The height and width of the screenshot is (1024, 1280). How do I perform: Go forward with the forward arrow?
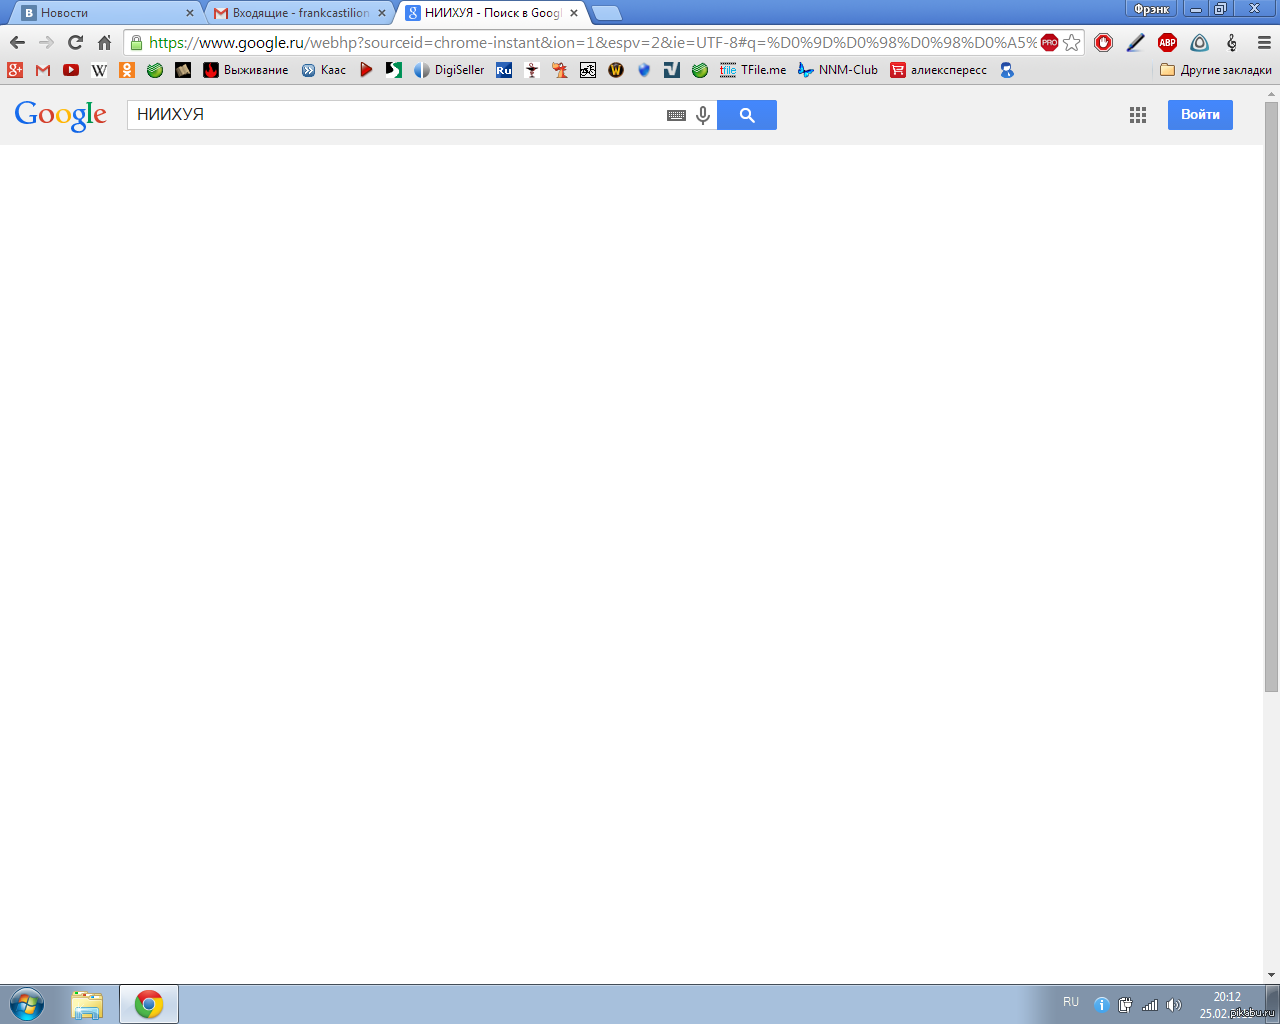point(46,42)
